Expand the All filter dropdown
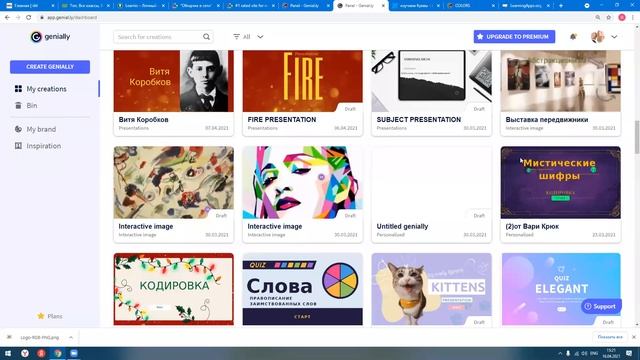Screen dimensions: 640x360 click(x=248, y=37)
